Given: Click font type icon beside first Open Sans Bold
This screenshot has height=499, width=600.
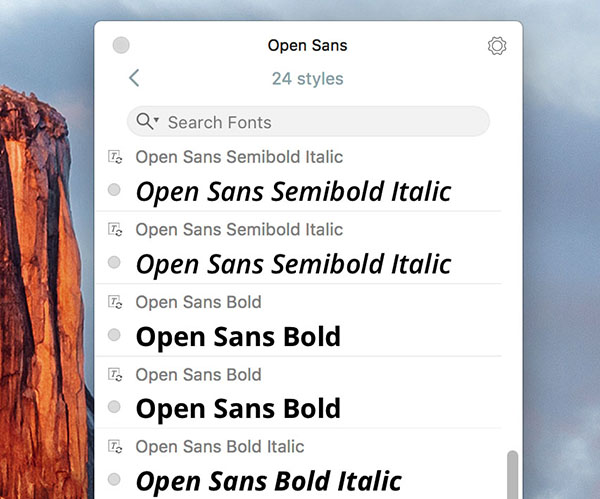Looking at the screenshot, I should (x=115, y=302).
